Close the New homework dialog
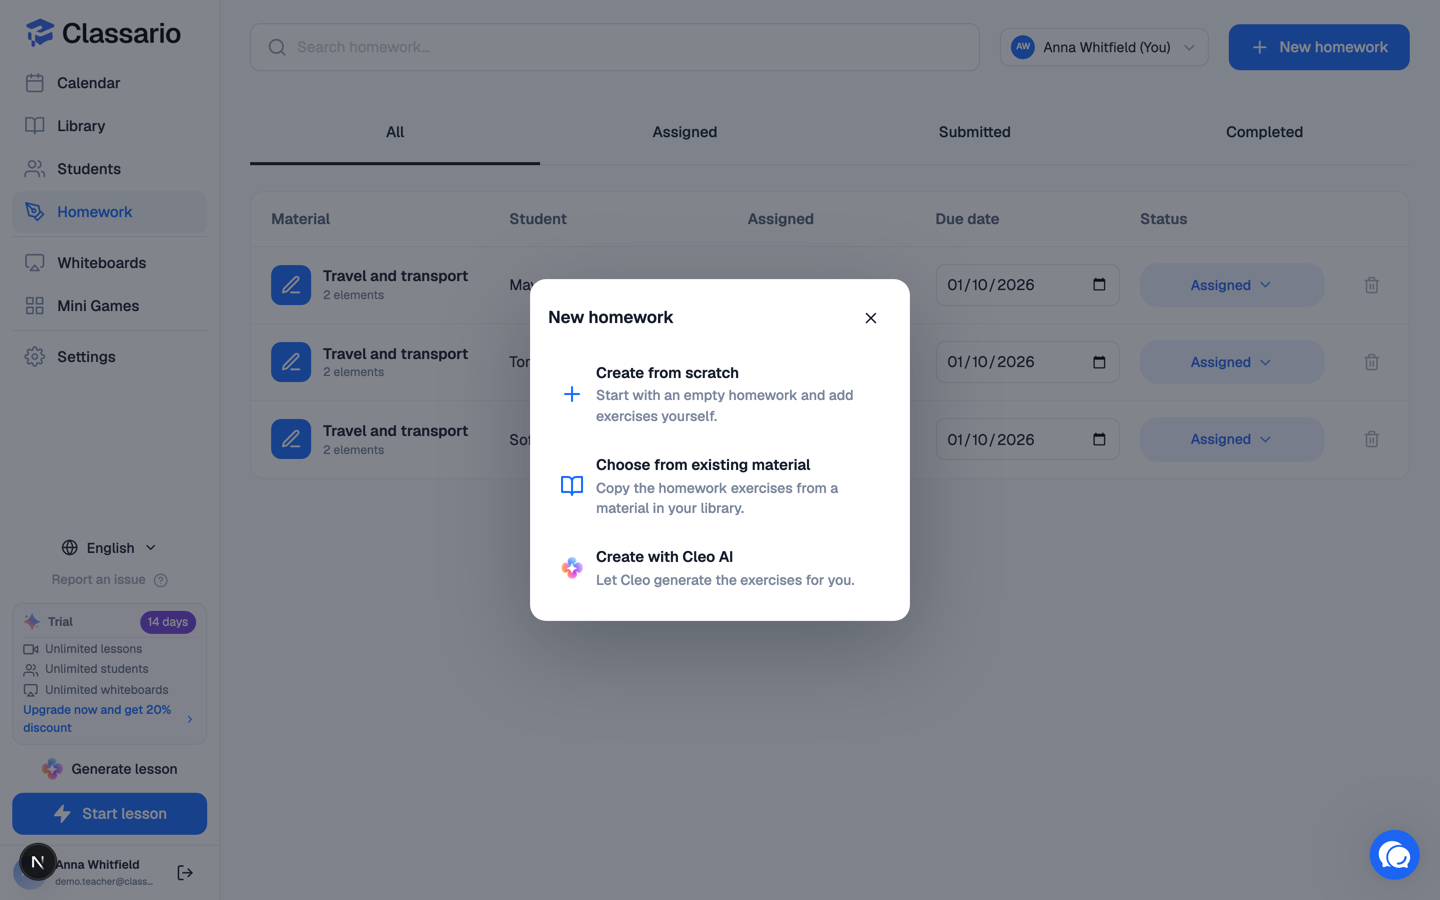 [870, 318]
